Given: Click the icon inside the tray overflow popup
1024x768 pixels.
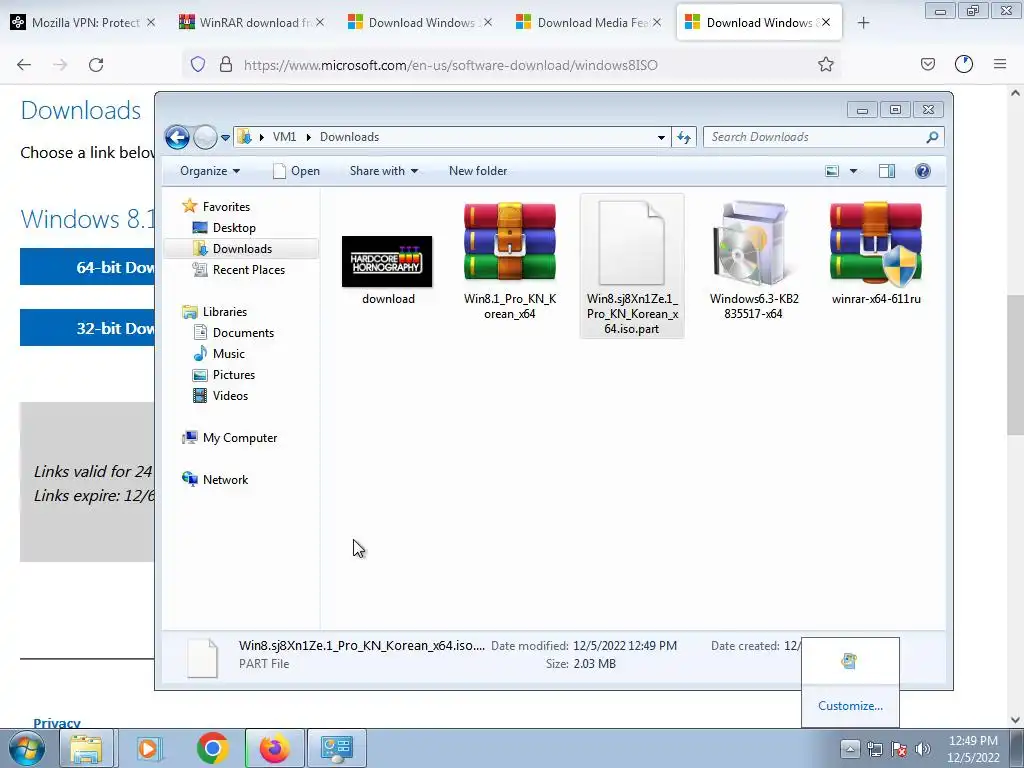Looking at the screenshot, I should point(849,661).
